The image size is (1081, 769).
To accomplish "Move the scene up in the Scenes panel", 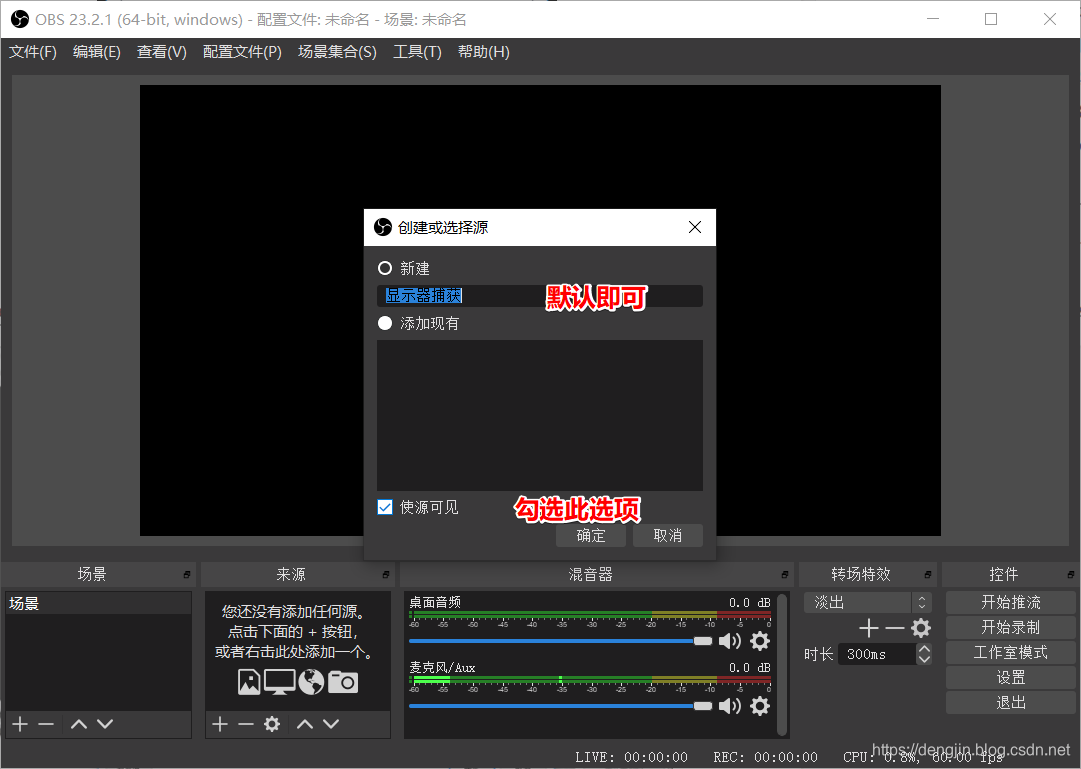I will click(79, 723).
